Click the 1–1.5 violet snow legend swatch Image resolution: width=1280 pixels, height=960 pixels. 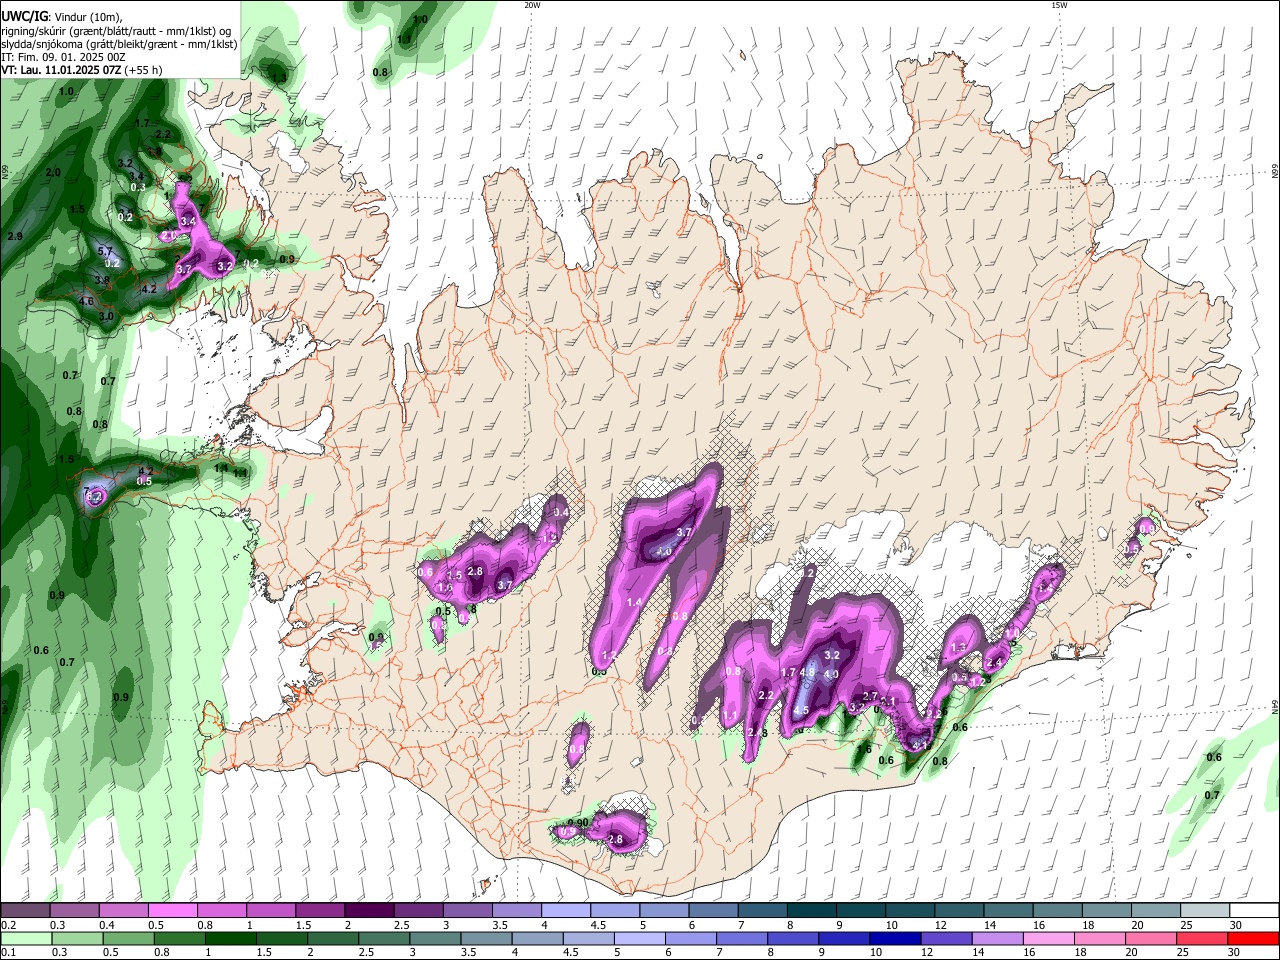(x=270, y=910)
